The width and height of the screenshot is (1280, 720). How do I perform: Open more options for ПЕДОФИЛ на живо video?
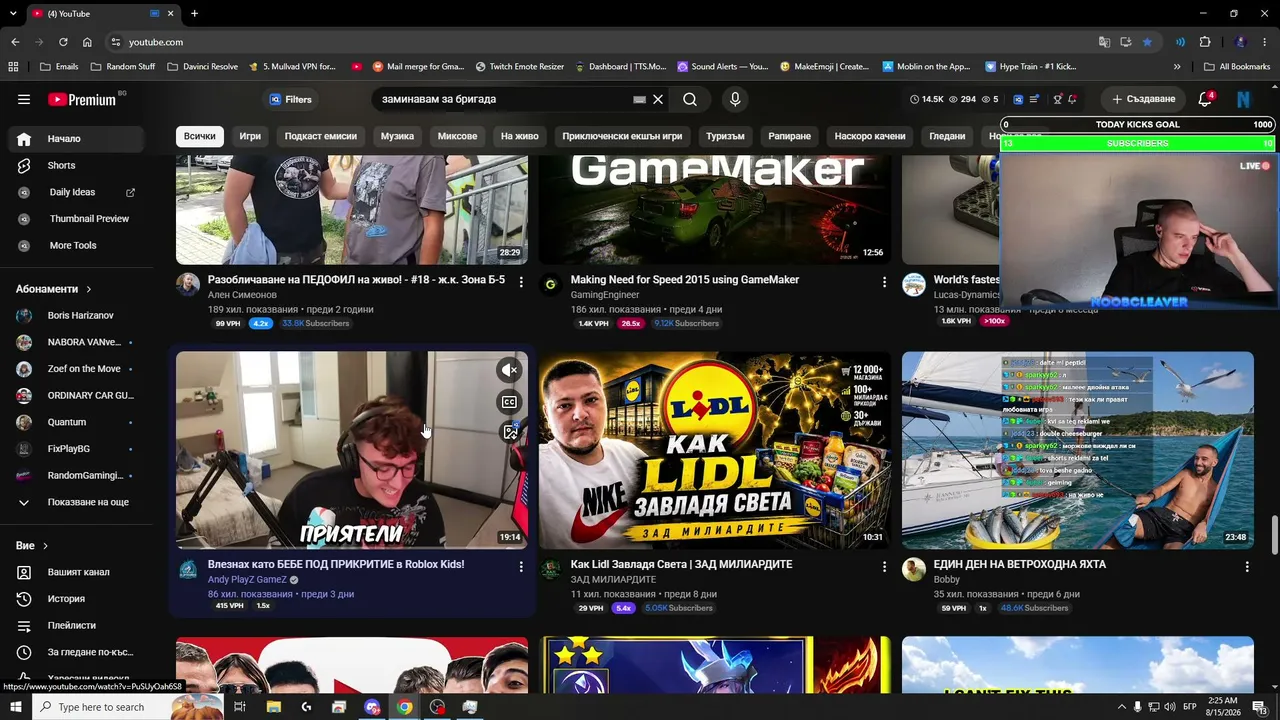521,282
